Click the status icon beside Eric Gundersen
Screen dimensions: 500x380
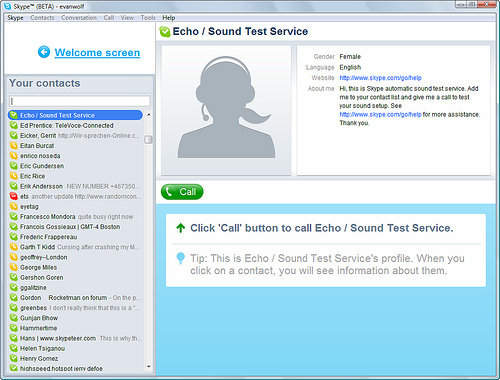[14, 166]
